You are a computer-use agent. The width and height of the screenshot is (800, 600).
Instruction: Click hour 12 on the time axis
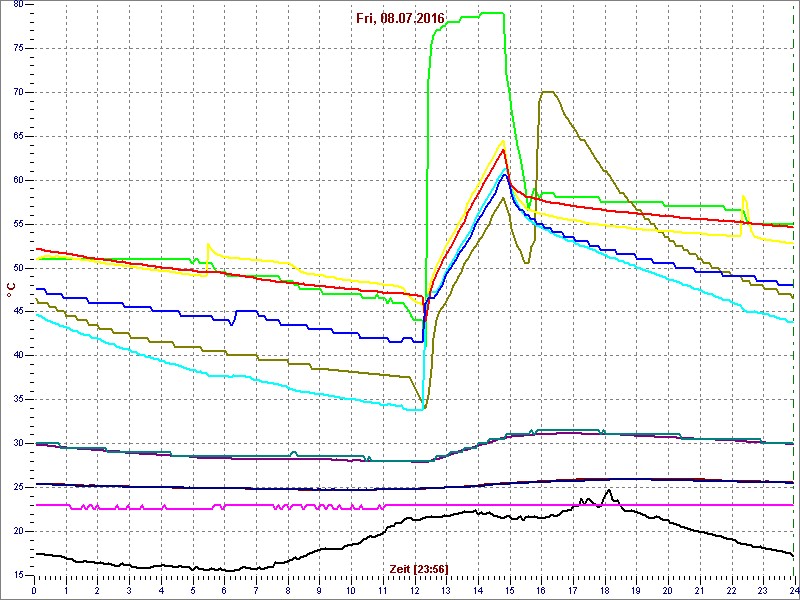pyautogui.click(x=414, y=588)
